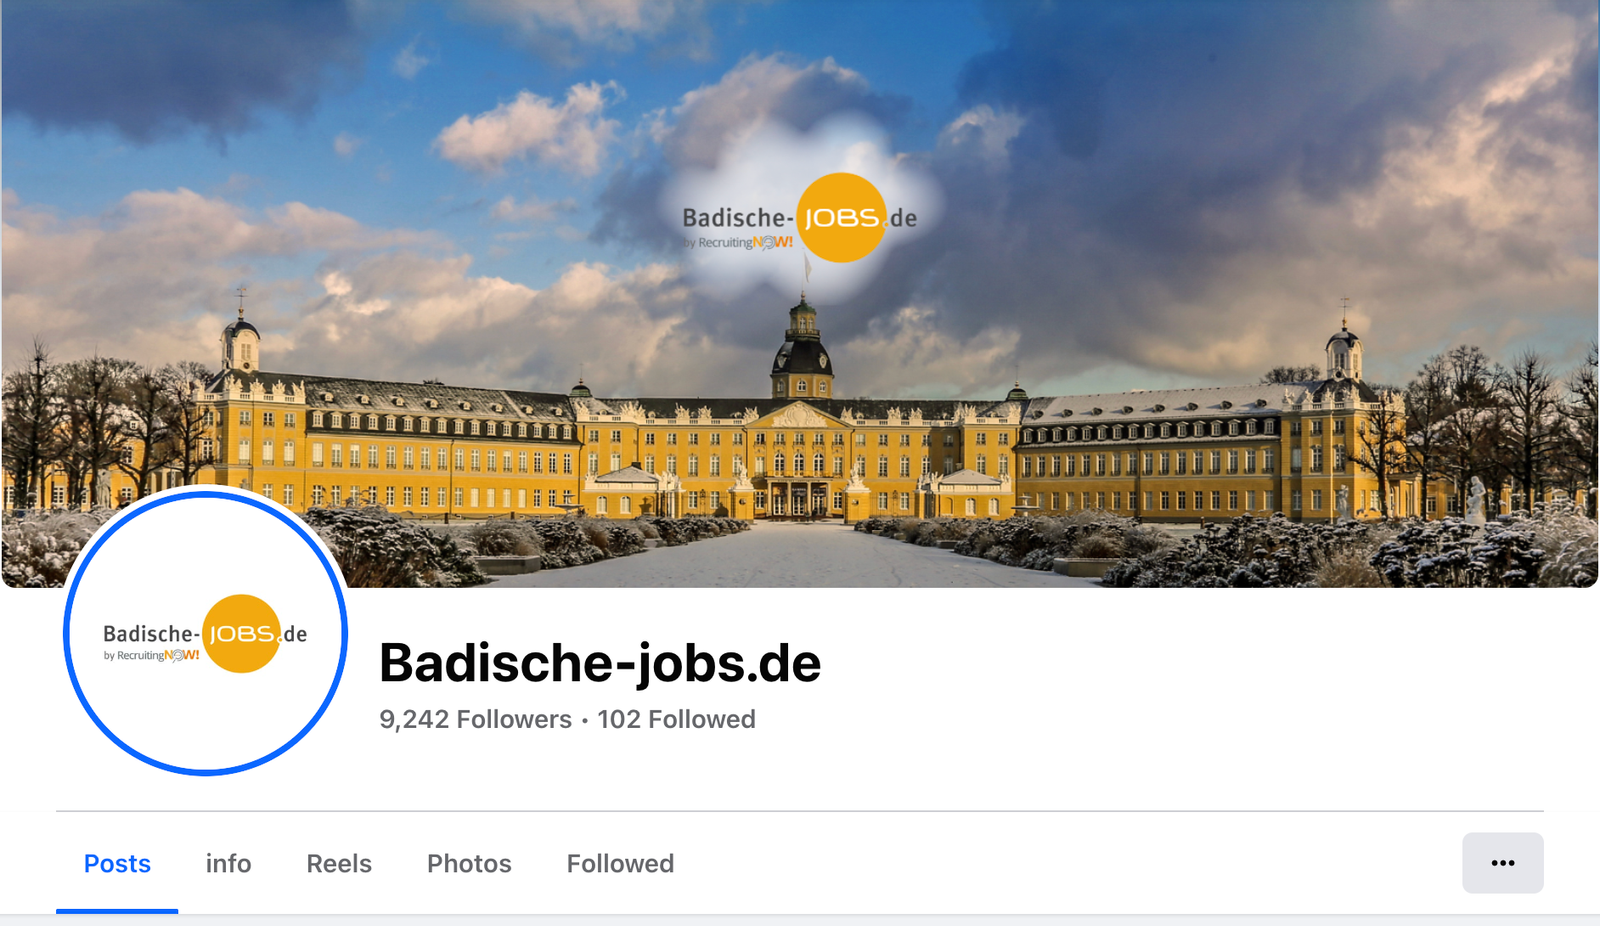The image size is (1600, 926).
Task: Click the left wing tower of the castle
Action: click(x=241, y=338)
